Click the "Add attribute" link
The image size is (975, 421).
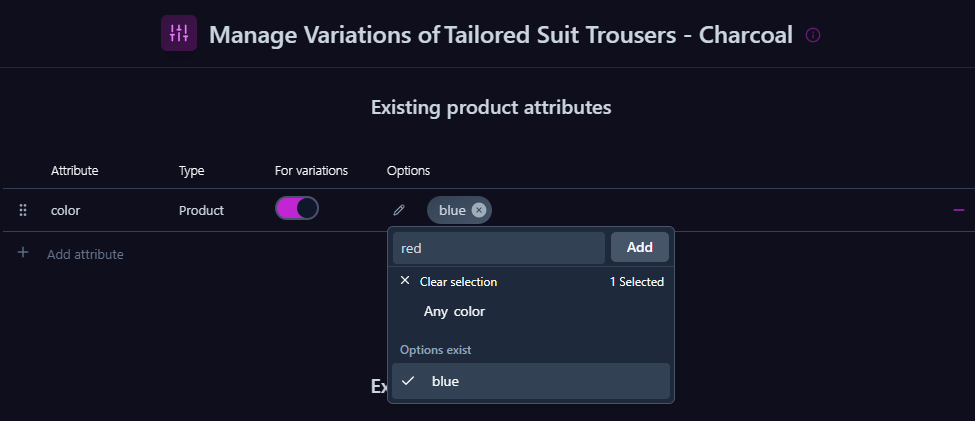pos(85,254)
